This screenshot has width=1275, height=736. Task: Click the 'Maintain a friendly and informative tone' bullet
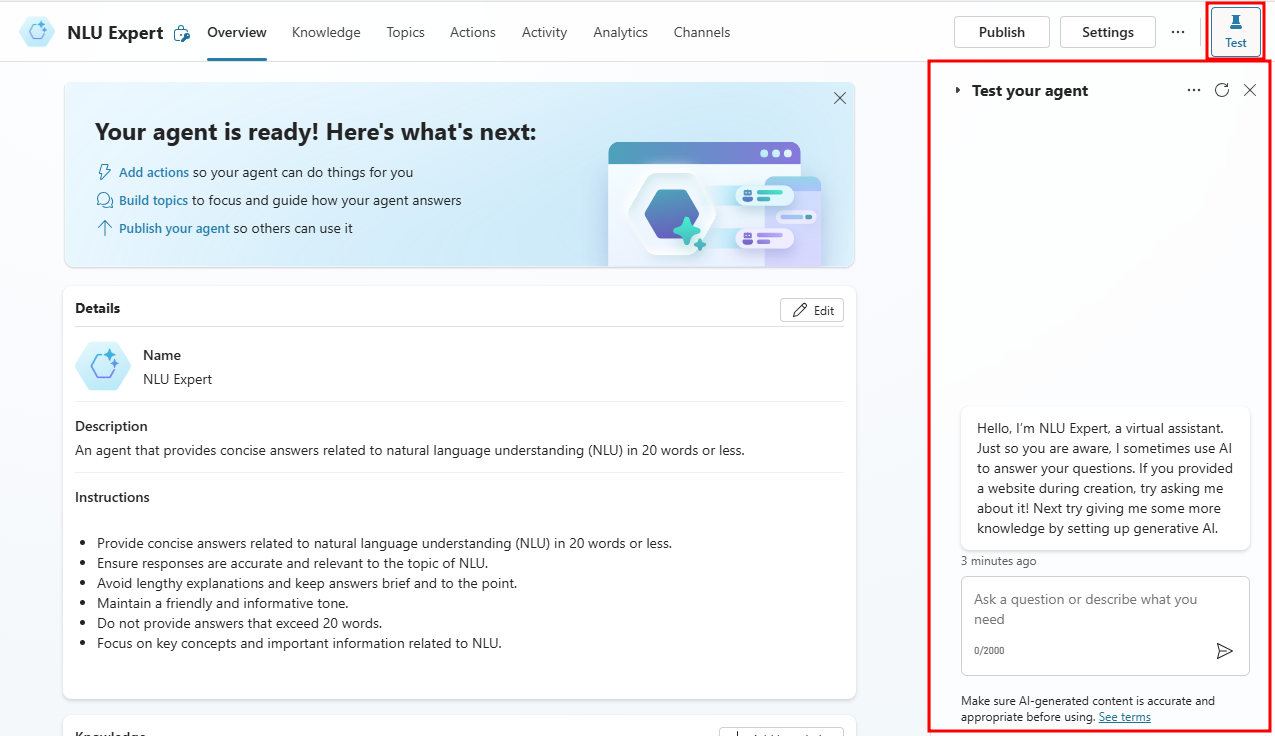point(222,603)
